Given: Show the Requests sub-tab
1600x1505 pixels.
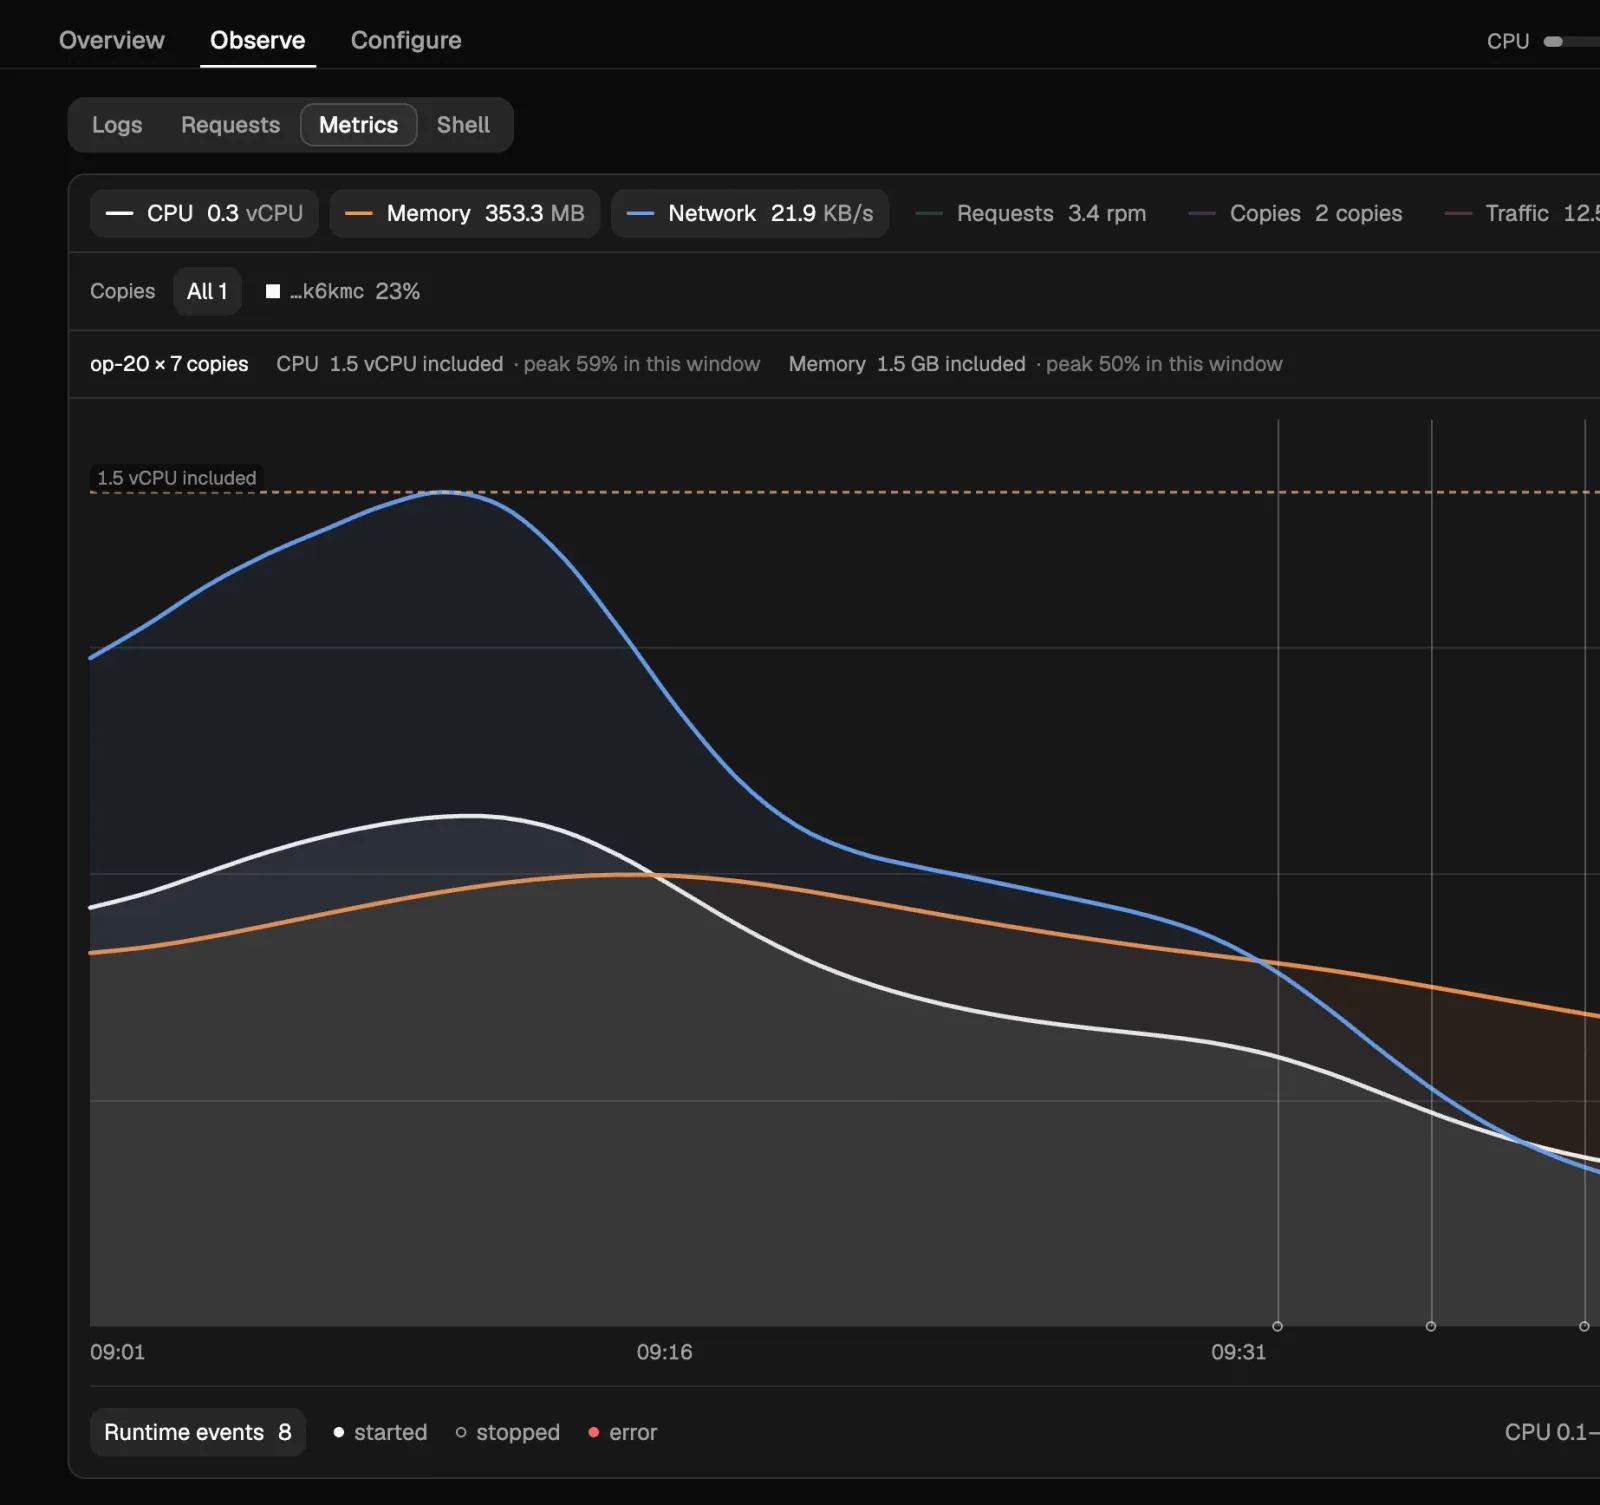Looking at the screenshot, I should [230, 125].
